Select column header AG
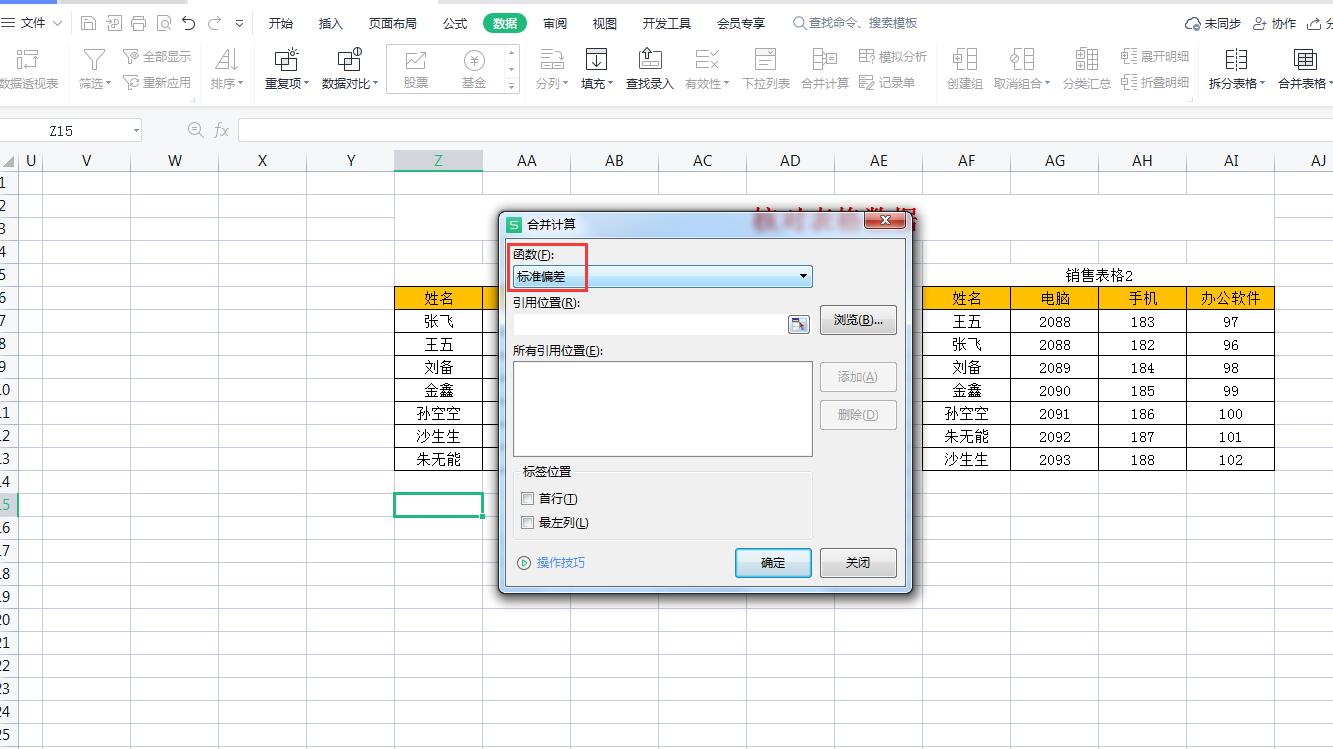The width and height of the screenshot is (1333, 749). [x=1054, y=160]
